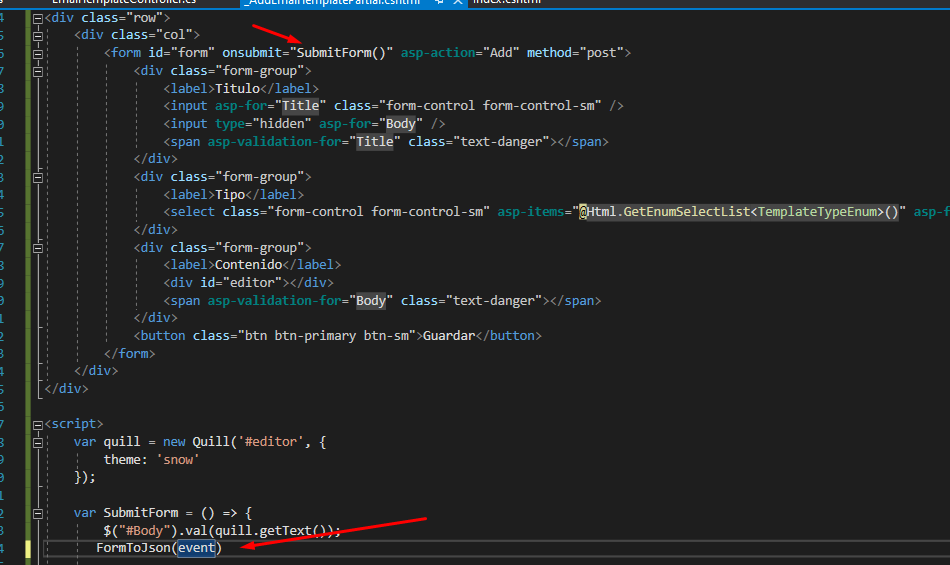Click the asp-items attribute name
The image size is (950, 565).
[531, 212]
